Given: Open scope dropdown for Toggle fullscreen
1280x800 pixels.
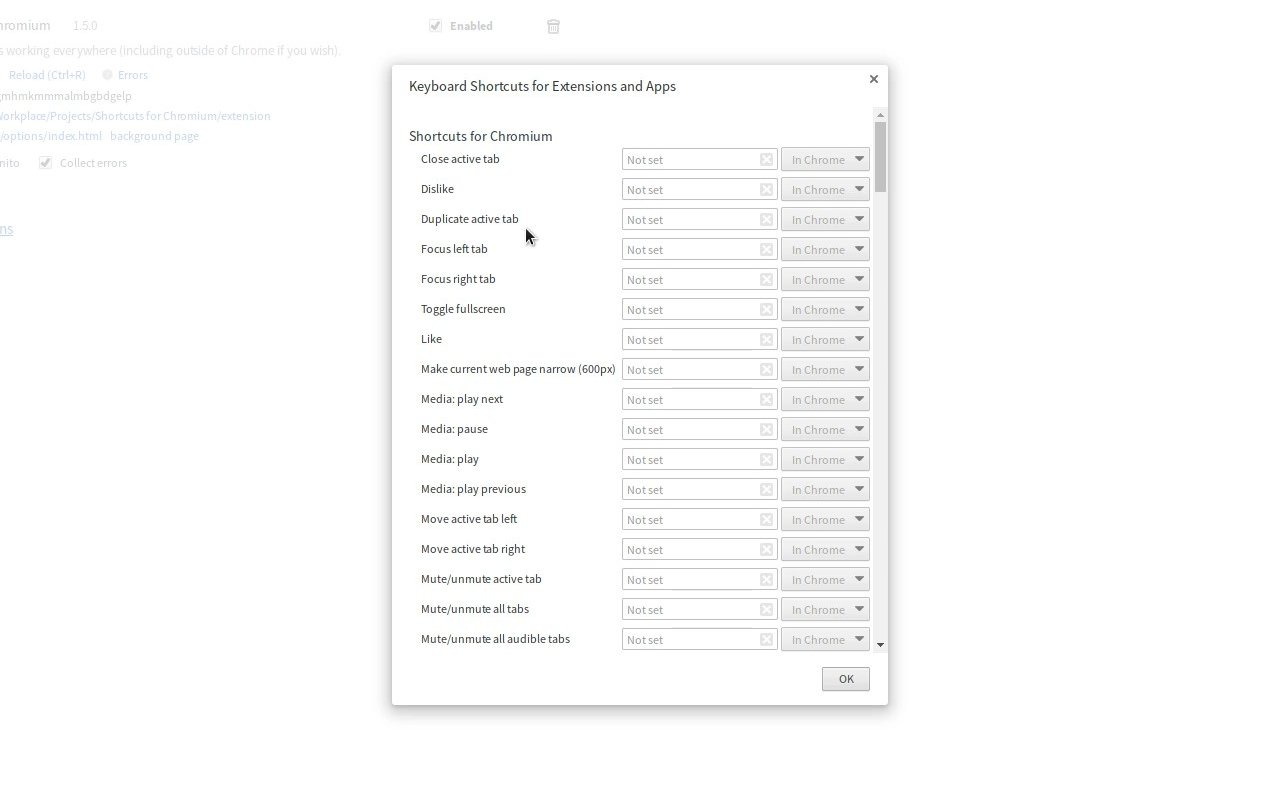Looking at the screenshot, I should (x=825, y=310).
